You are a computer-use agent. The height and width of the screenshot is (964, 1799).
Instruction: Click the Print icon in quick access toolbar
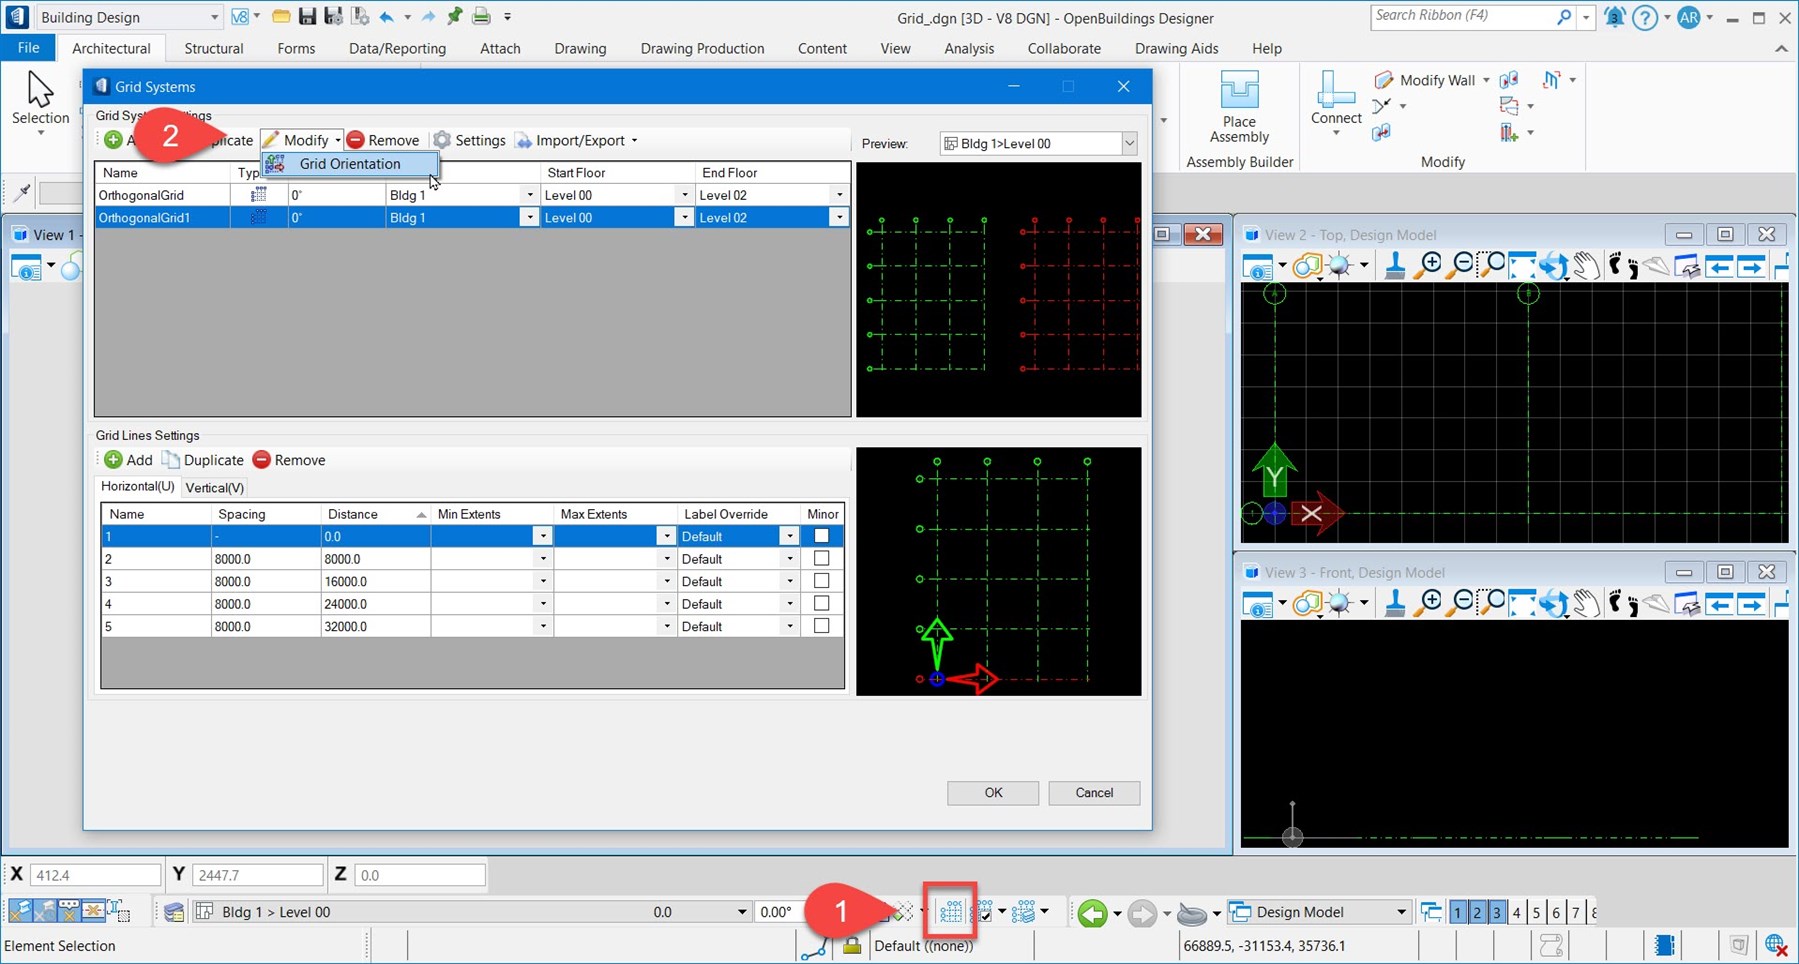coord(481,17)
